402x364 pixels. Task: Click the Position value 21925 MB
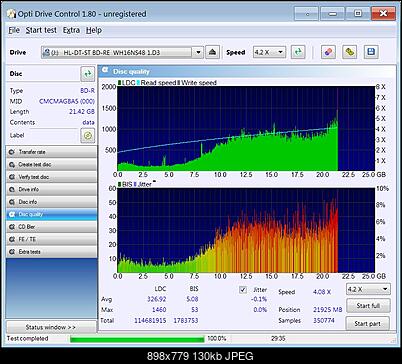click(328, 310)
